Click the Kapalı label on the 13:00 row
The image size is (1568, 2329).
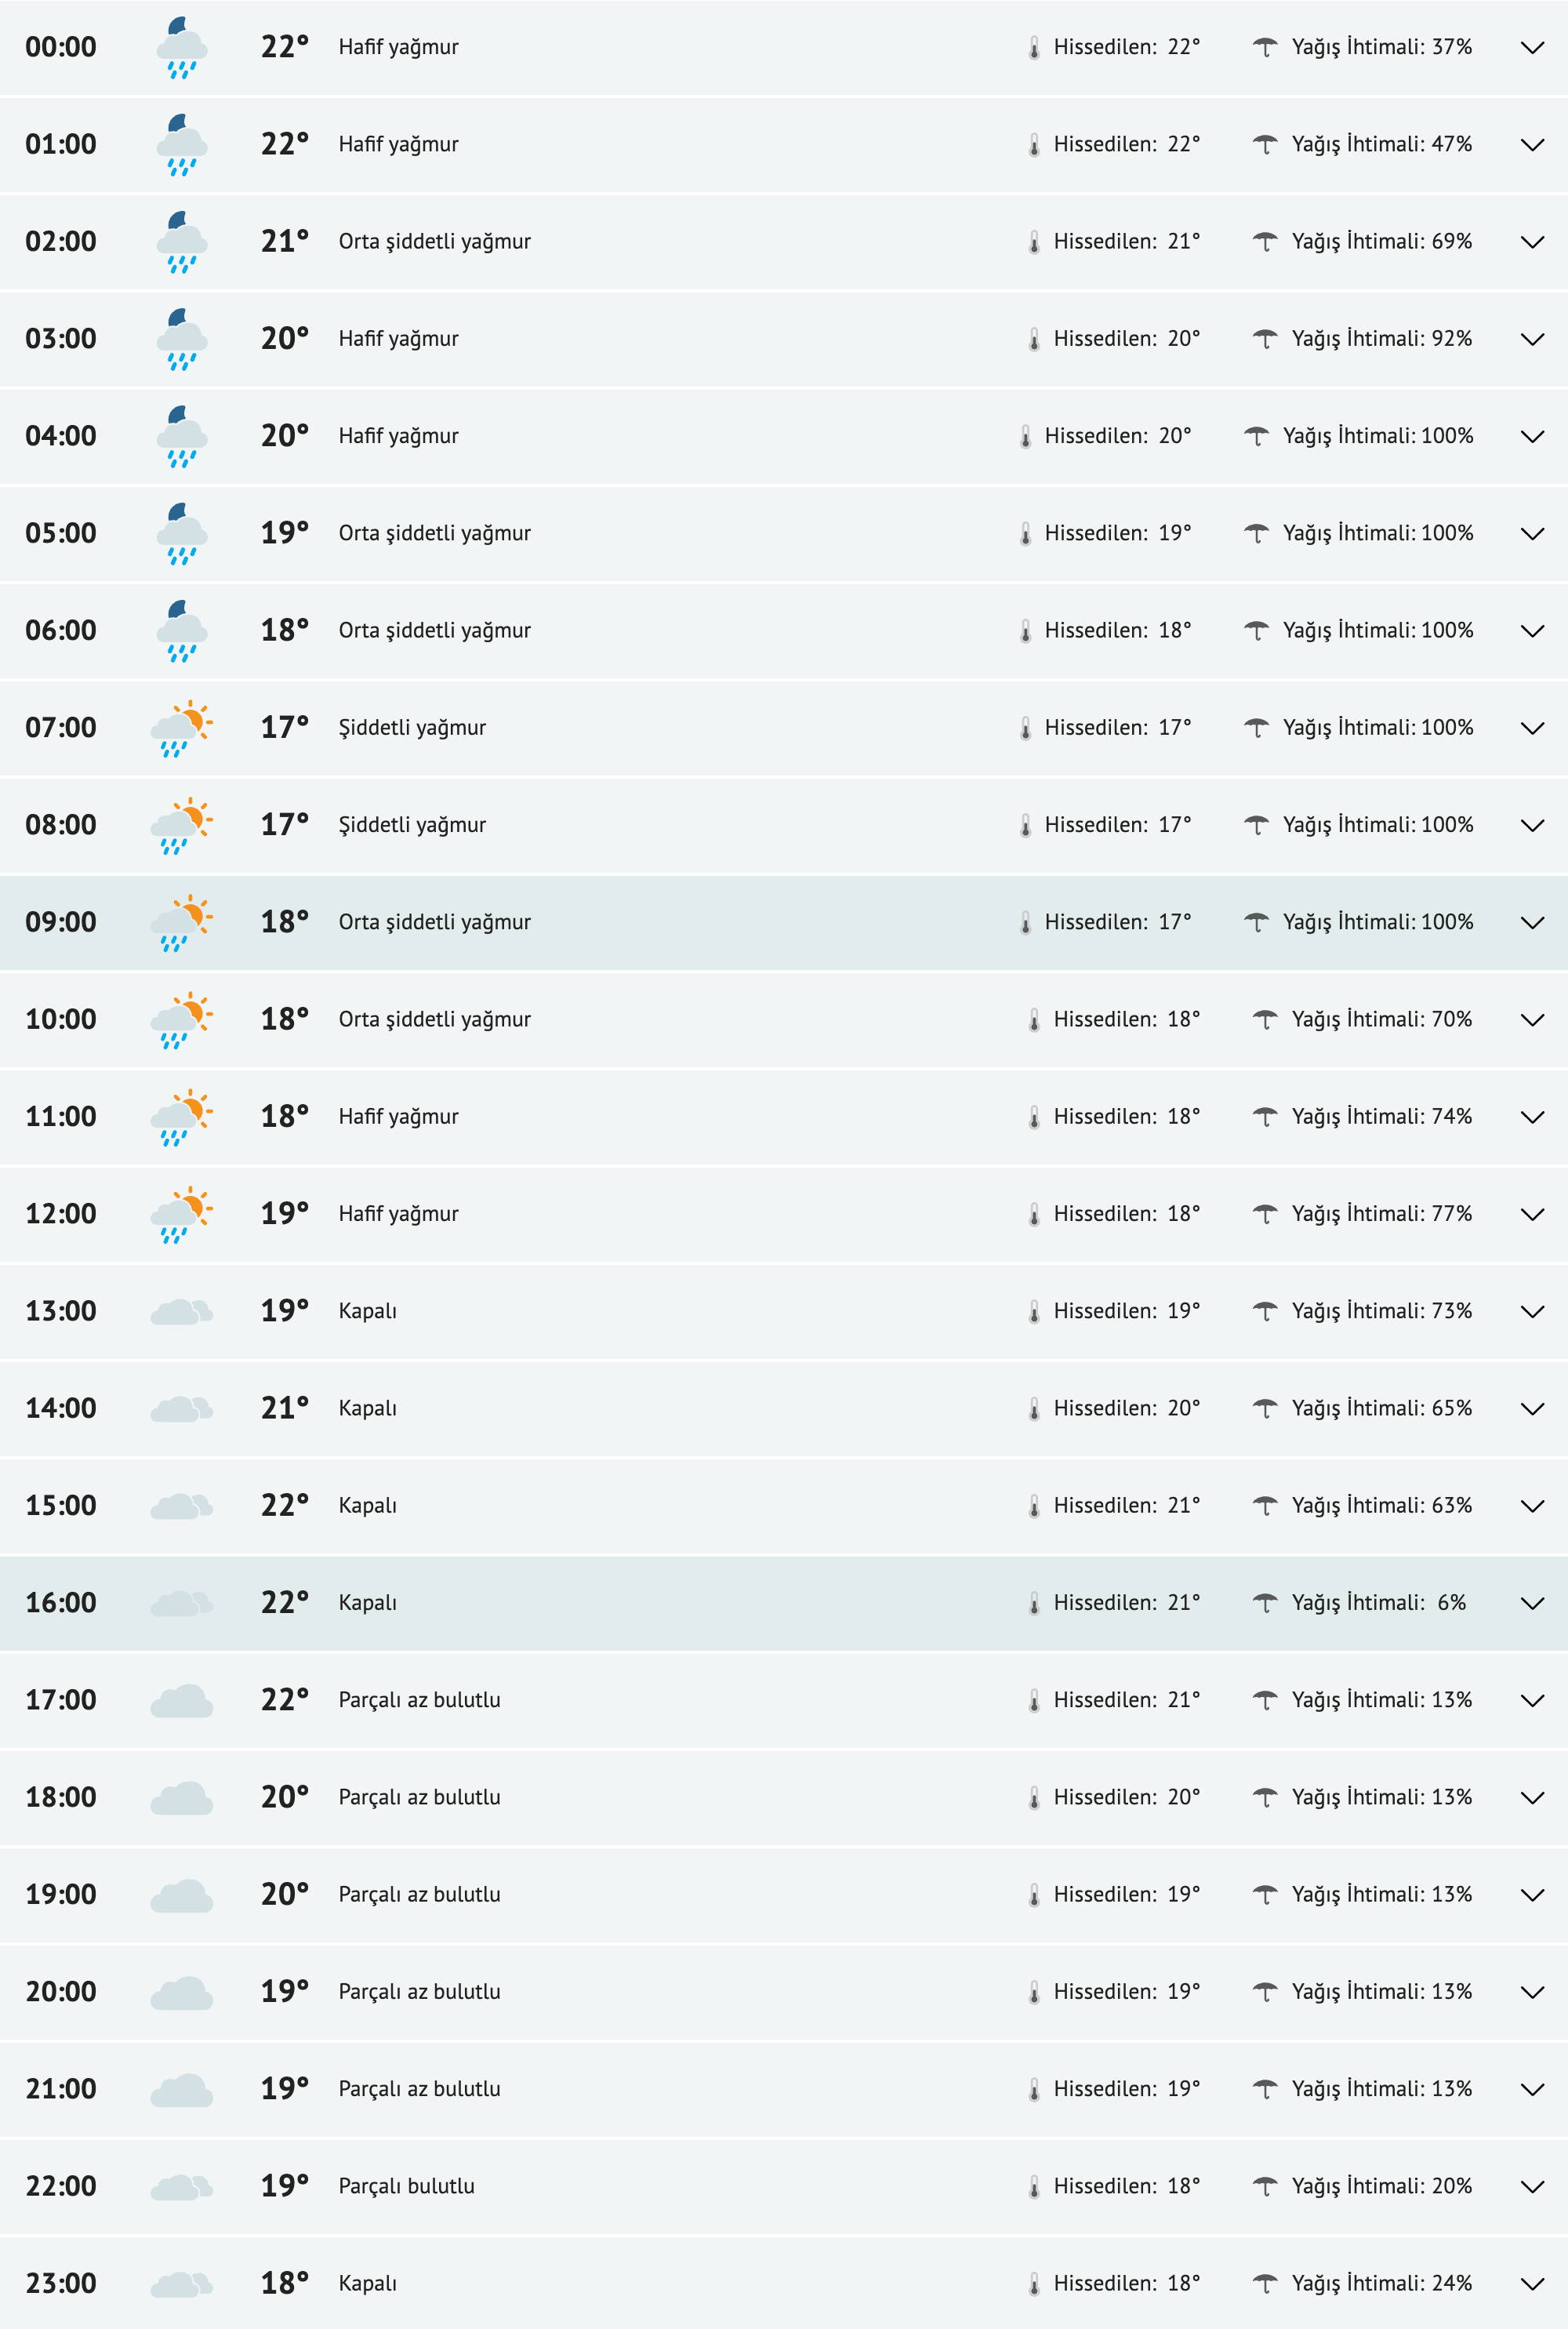(x=368, y=1310)
